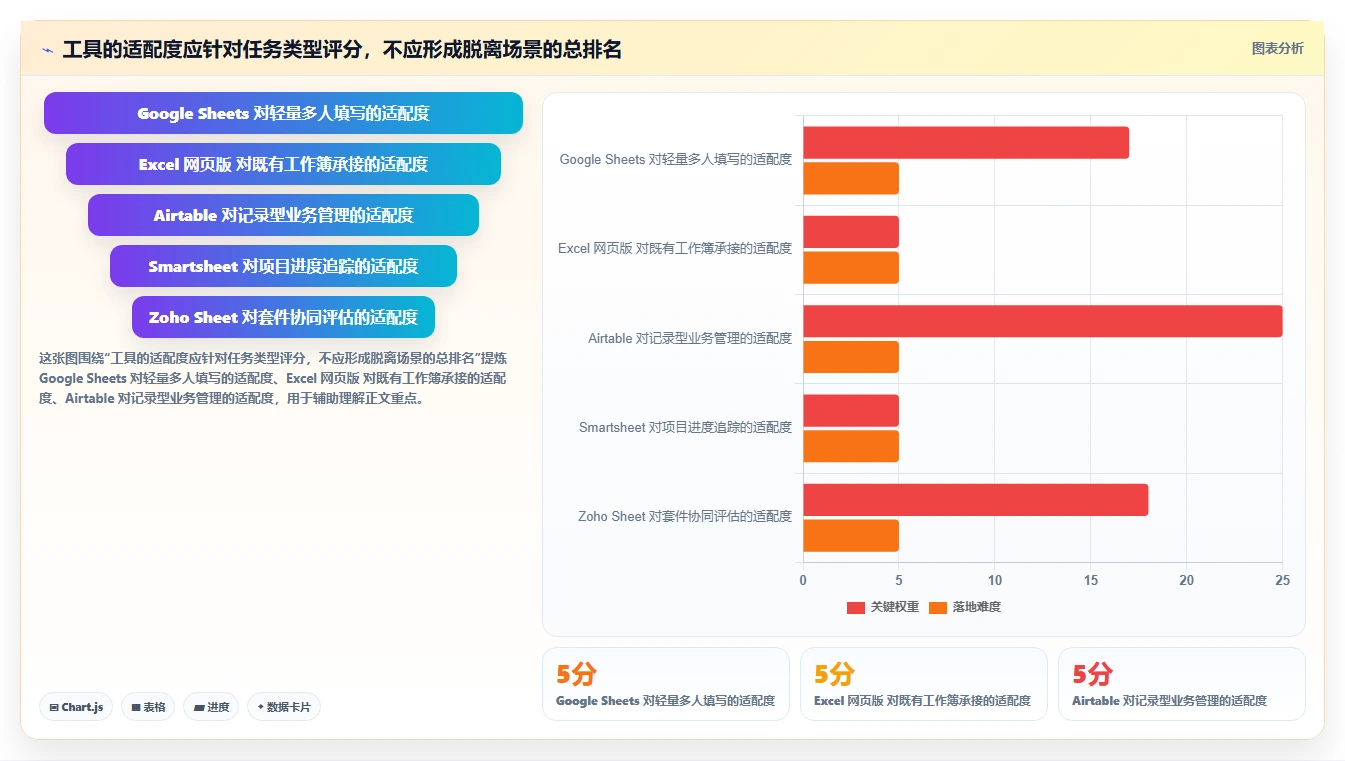Screen dimensions: 1345x761
Task: Click the 表格 tag chip
Action: [x=148, y=707]
